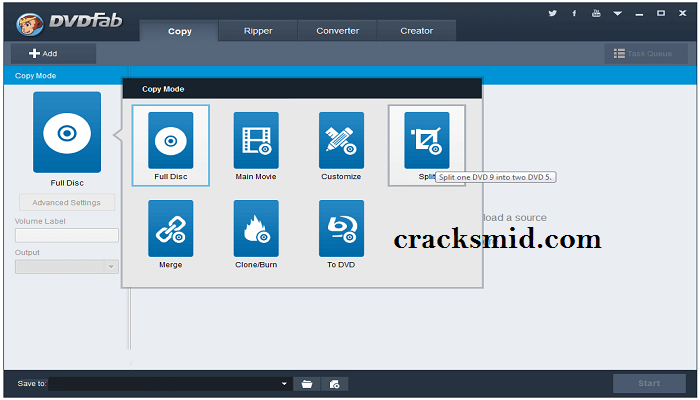Click the Copy Mode popup header text
This screenshot has height=400, width=700.
[163, 89]
